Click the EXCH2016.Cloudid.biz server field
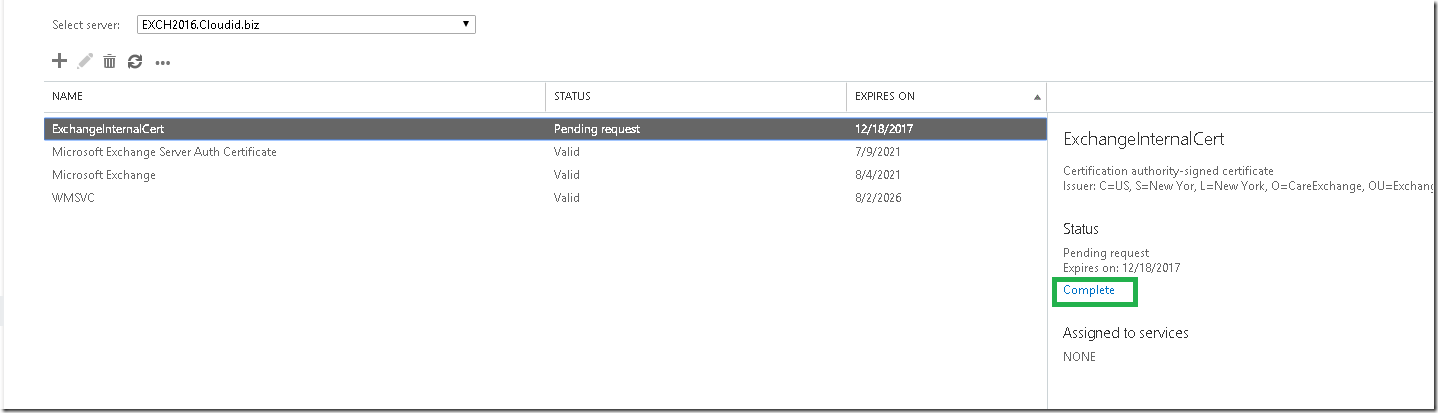1438x413 pixels. [306, 24]
